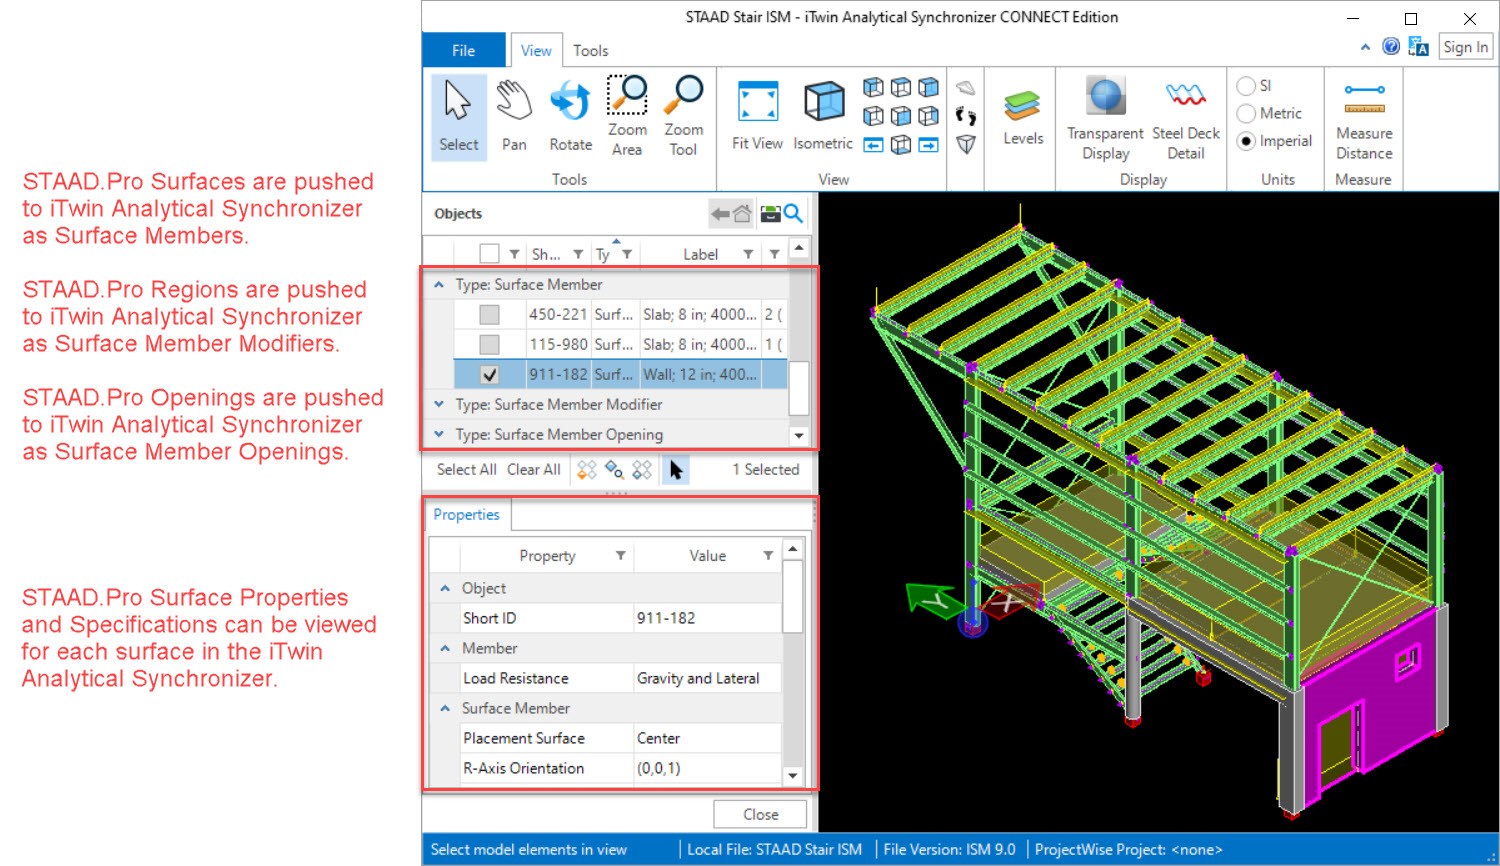Click the back-to-home icon in Objects panel
The image size is (1500, 866).
pyautogui.click(x=731, y=213)
